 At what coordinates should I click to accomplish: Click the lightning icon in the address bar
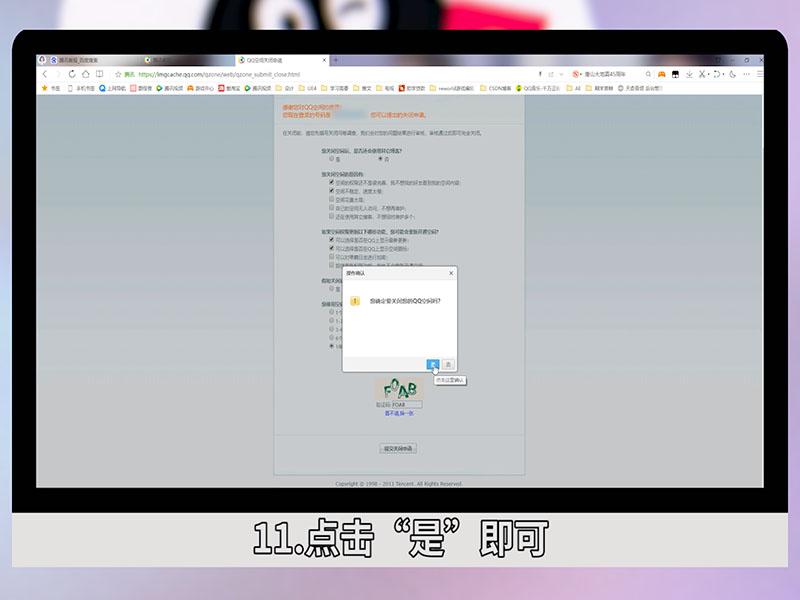[x=540, y=74]
